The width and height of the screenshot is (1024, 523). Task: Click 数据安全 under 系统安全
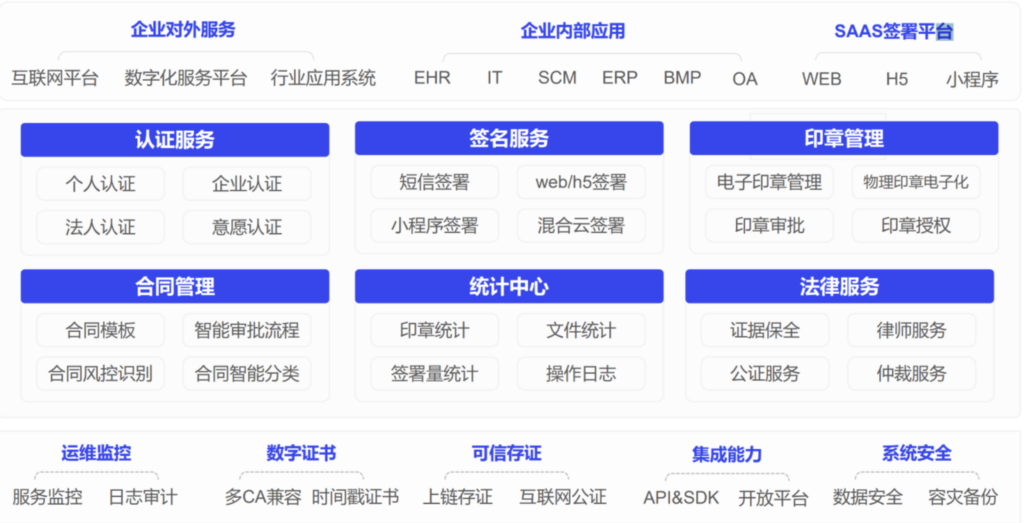[868, 497]
